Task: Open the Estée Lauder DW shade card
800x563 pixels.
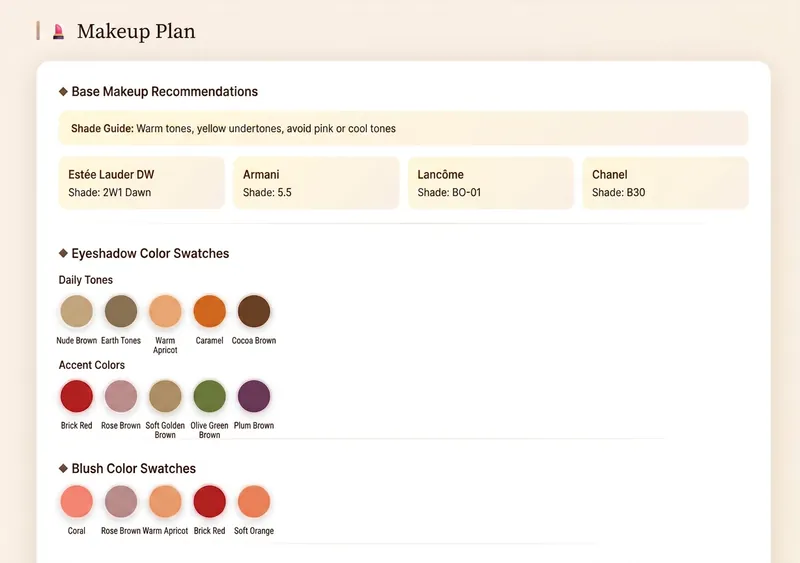Action: coord(141,183)
